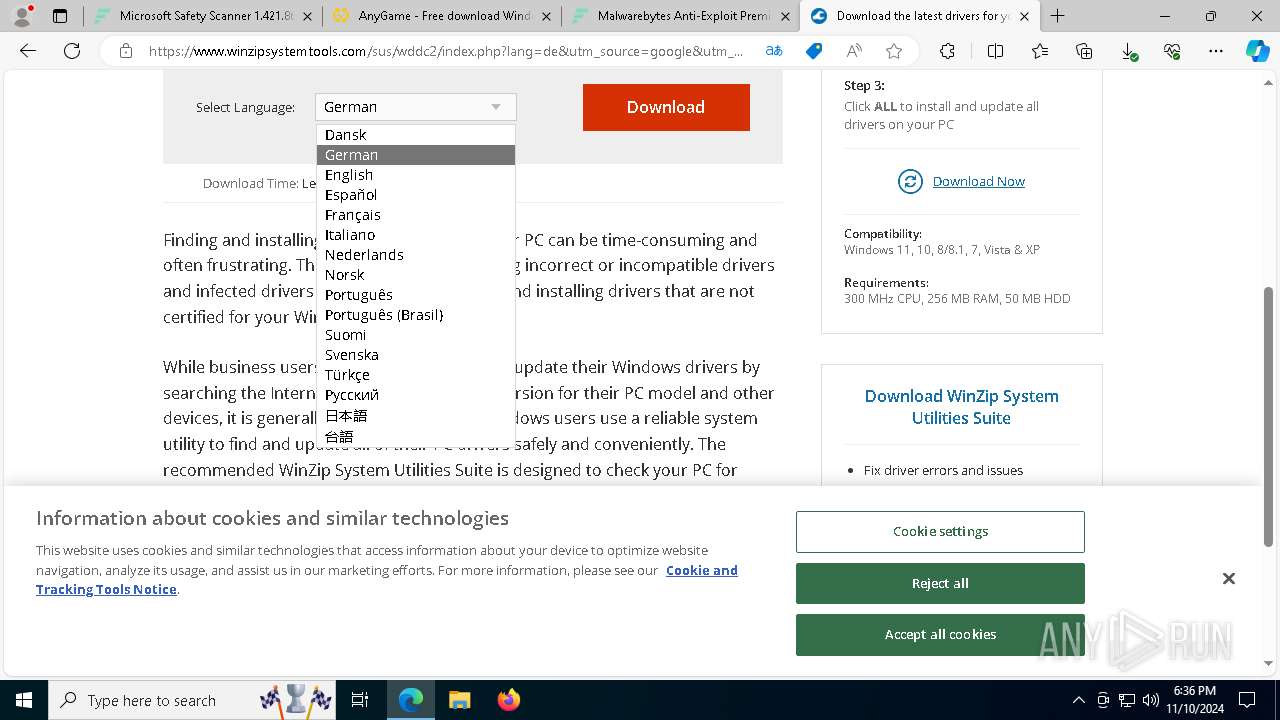Screen dimensions: 1280x720
Task: Launch Firefox from the taskbar
Action: pyautogui.click(x=508, y=700)
